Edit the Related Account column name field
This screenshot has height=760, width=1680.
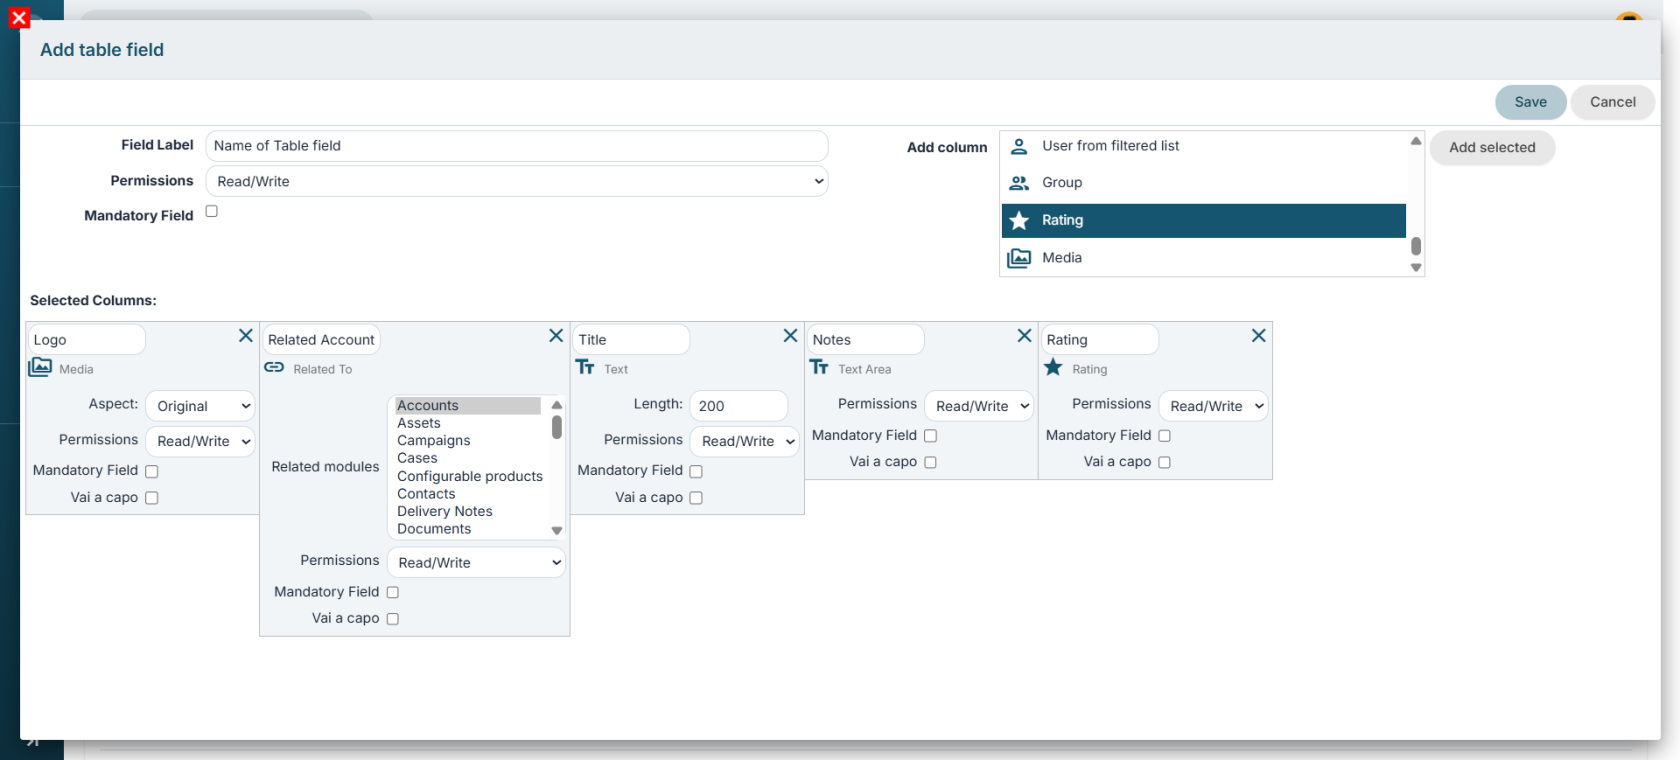click(321, 339)
